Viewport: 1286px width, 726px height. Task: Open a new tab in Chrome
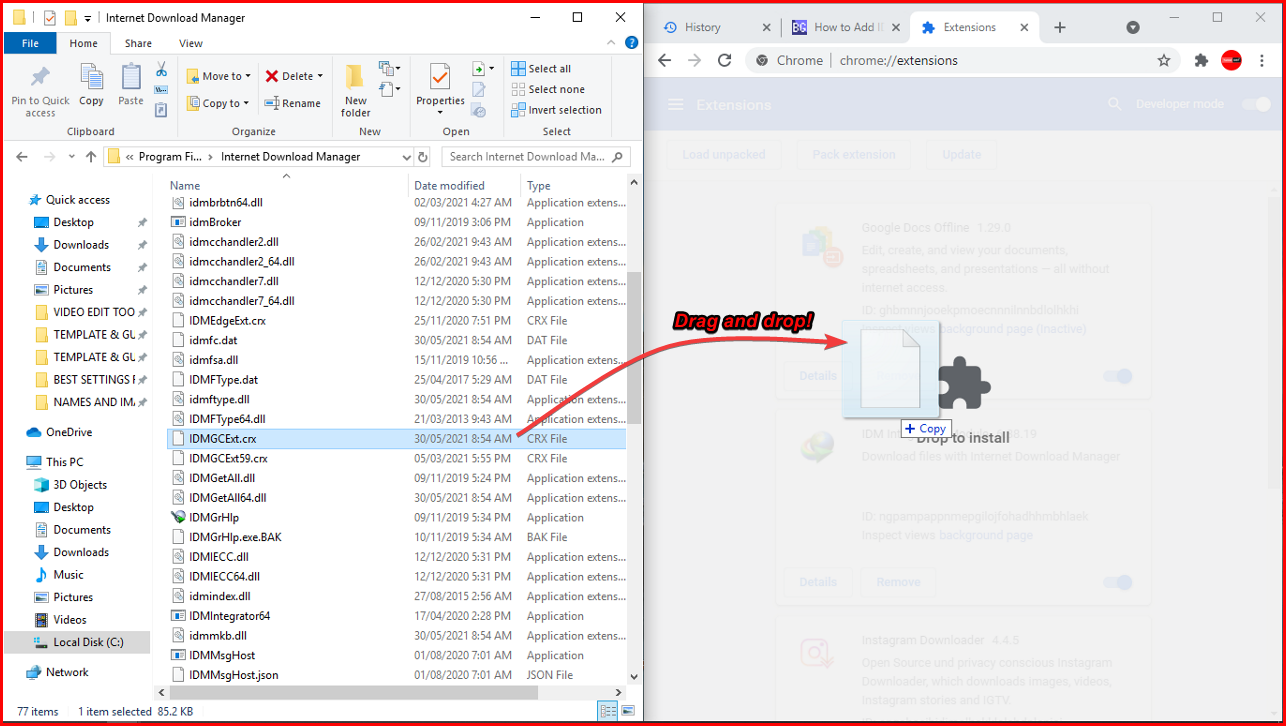tap(1060, 27)
